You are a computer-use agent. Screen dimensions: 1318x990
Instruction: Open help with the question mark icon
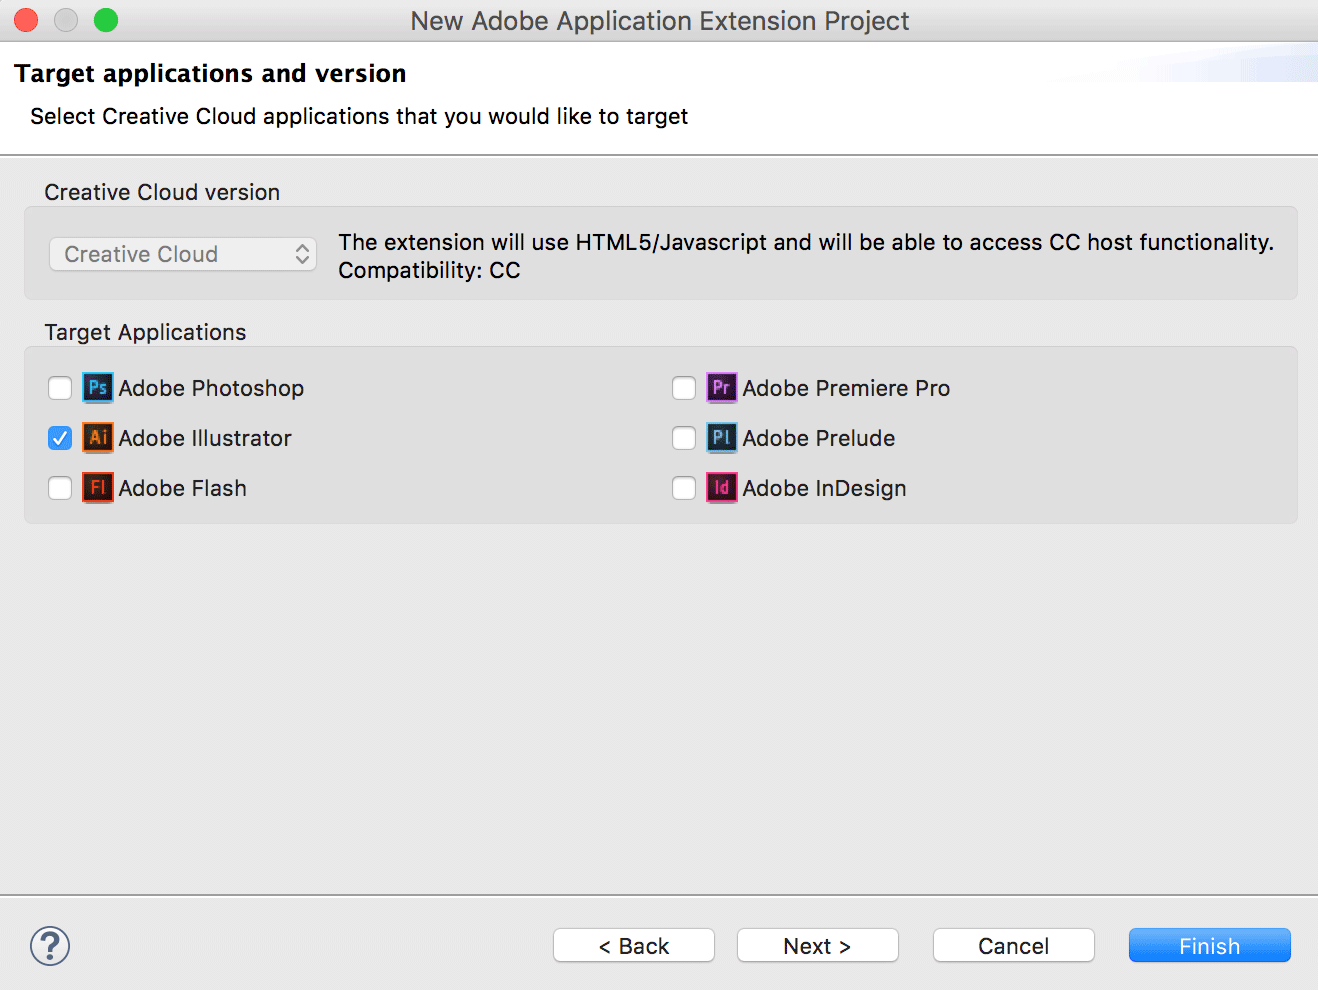pyautogui.click(x=50, y=946)
